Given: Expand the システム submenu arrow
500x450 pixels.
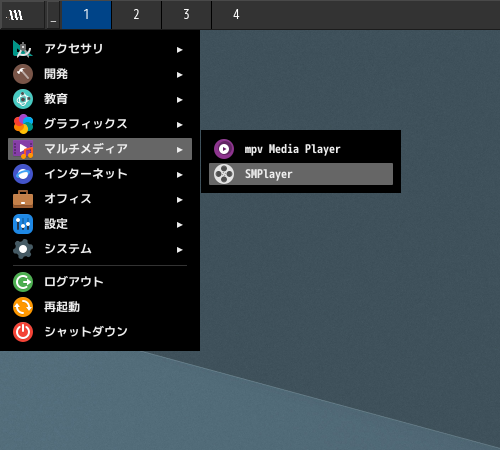Looking at the screenshot, I should (180, 250).
